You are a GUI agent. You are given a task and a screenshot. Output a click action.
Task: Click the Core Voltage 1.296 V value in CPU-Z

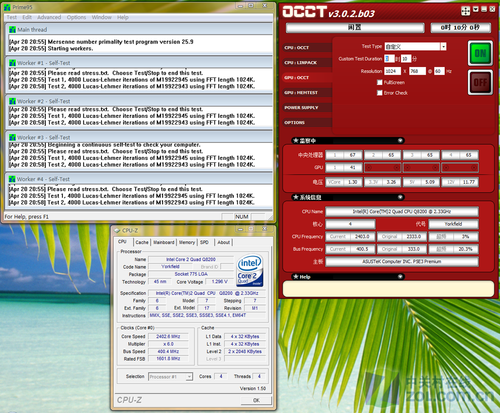[219, 282]
